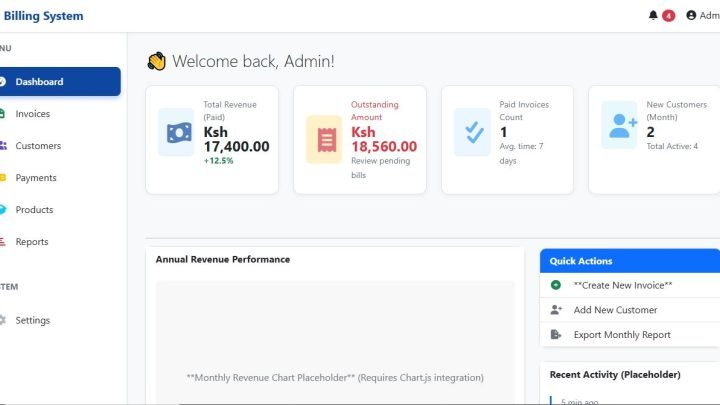Image resolution: width=720 pixels, height=405 pixels.
Task: Click the notification bell icon
Action: pyautogui.click(x=653, y=16)
